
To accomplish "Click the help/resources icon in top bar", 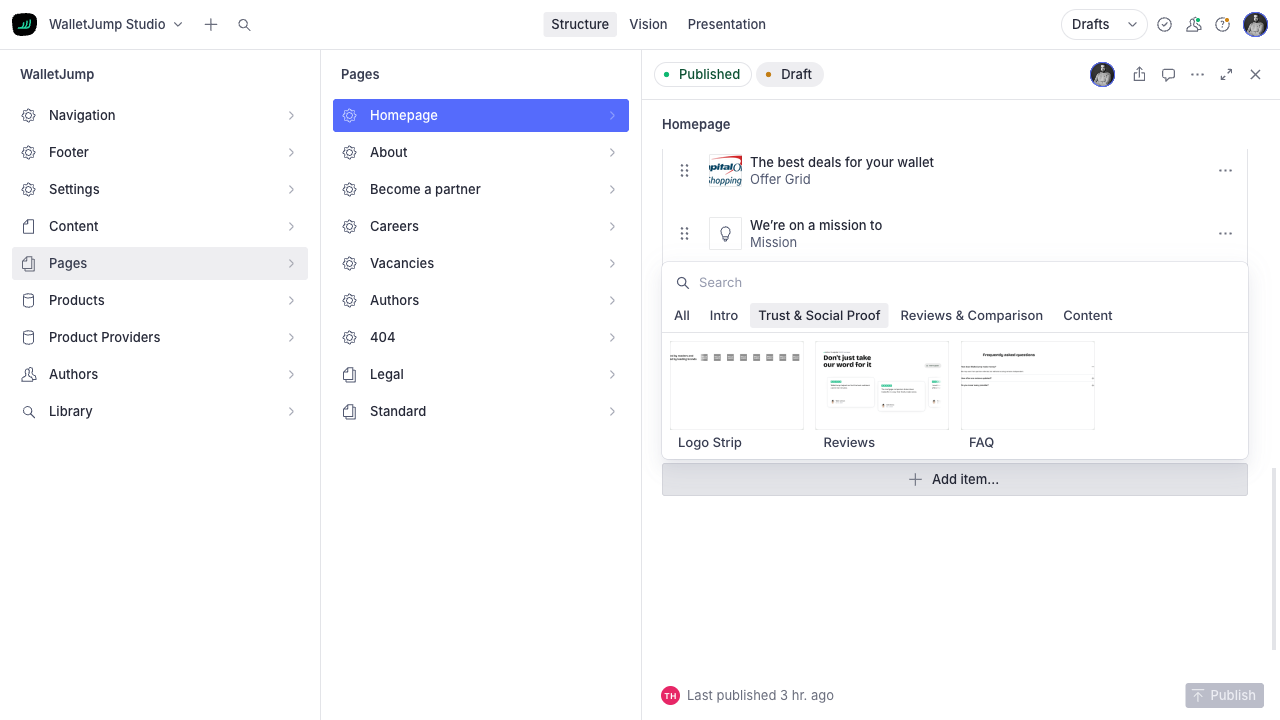I will click(x=1222, y=24).
